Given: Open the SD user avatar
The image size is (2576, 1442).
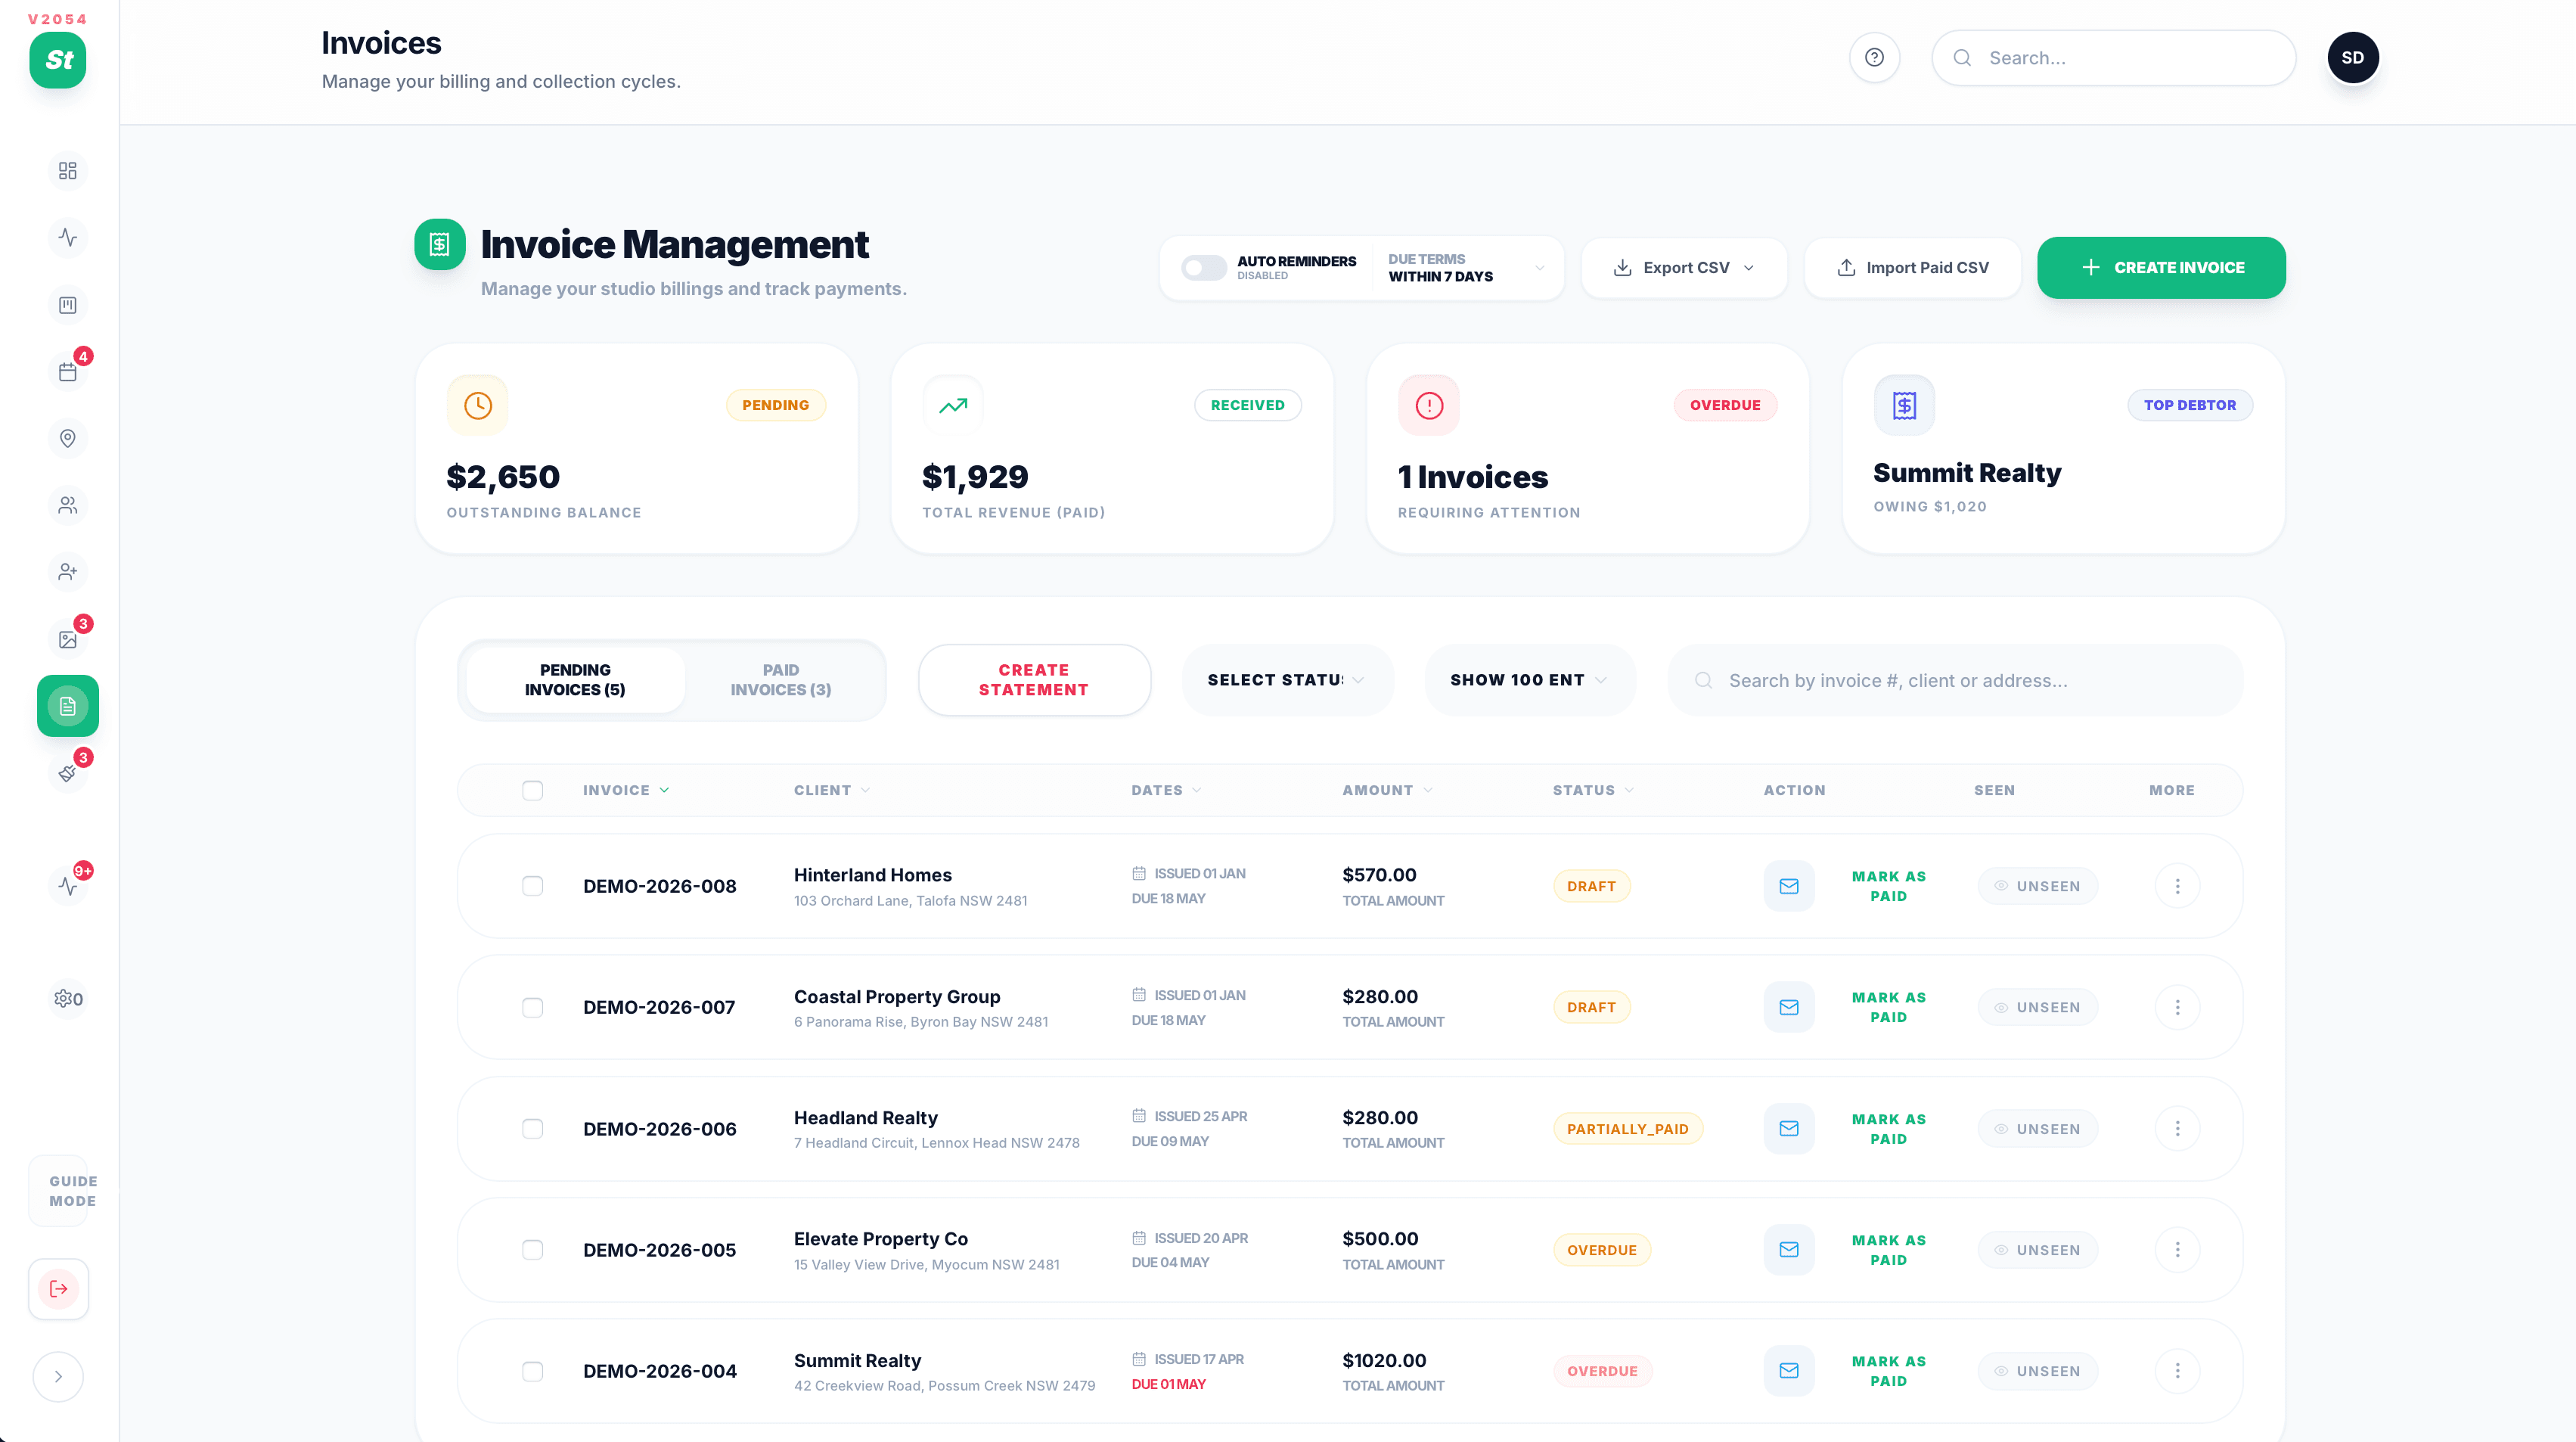Looking at the screenshot, I should [x=2352, y=58].
